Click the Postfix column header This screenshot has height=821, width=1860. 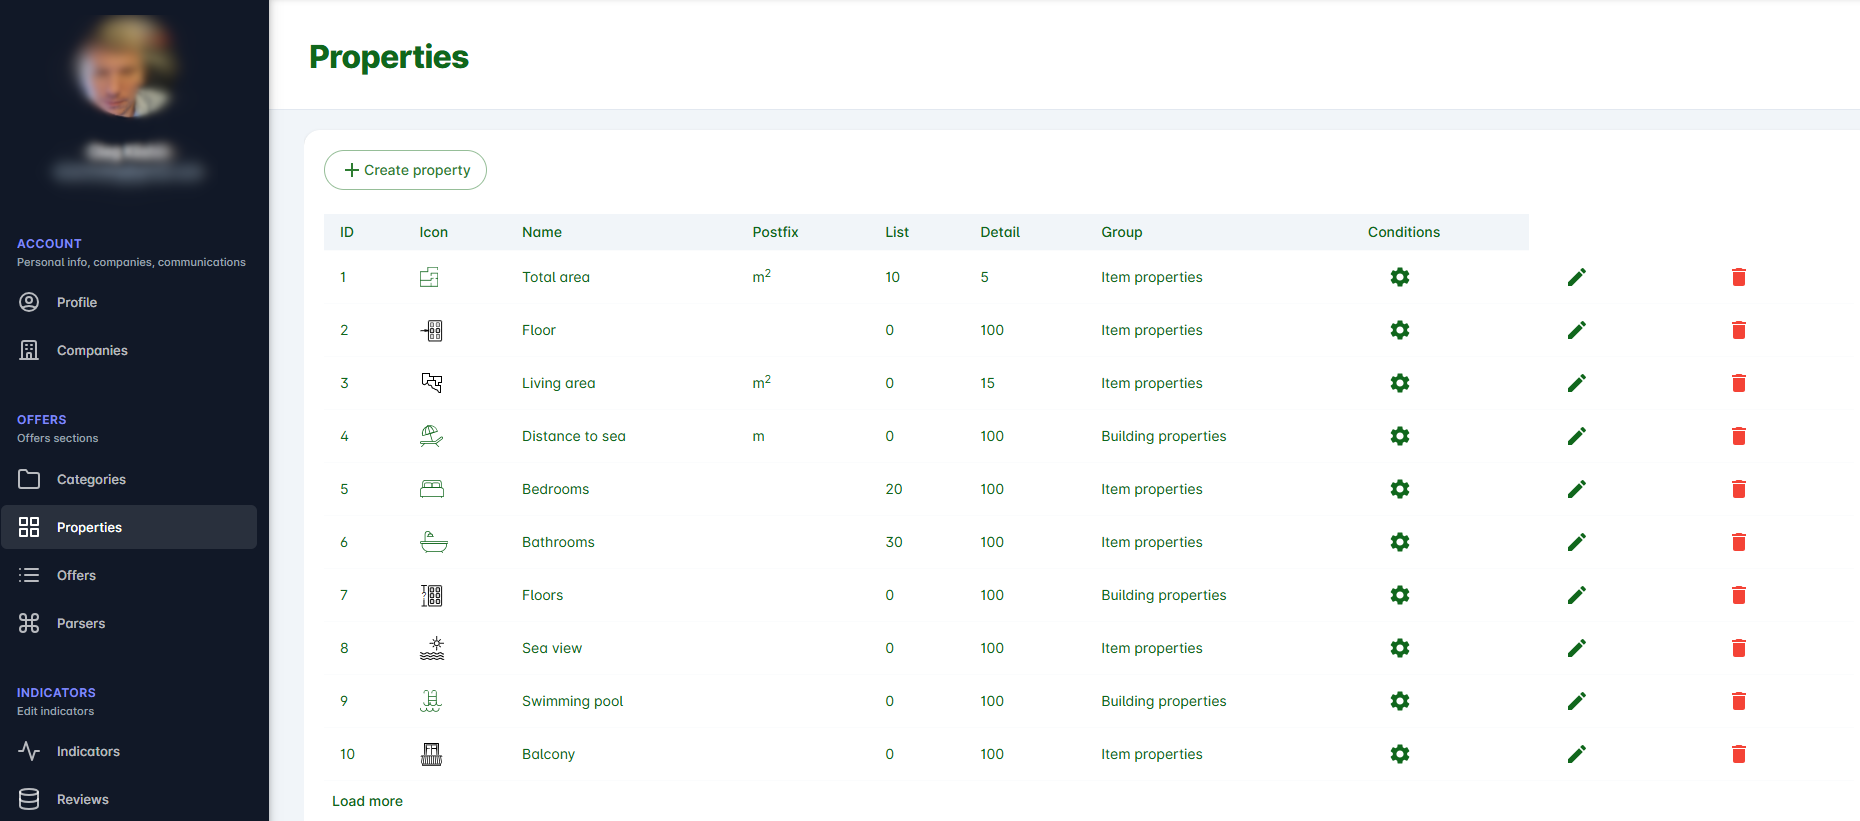click(775, 232)
